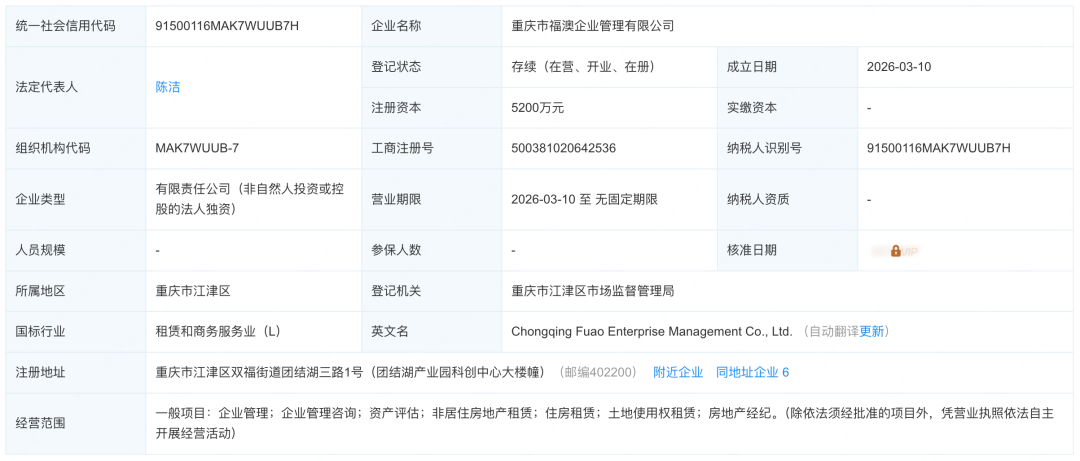Click the 统一社会信用代码 label cell
The width and height of the screenshot is (1080, 461).
click(x=76, y=26)
